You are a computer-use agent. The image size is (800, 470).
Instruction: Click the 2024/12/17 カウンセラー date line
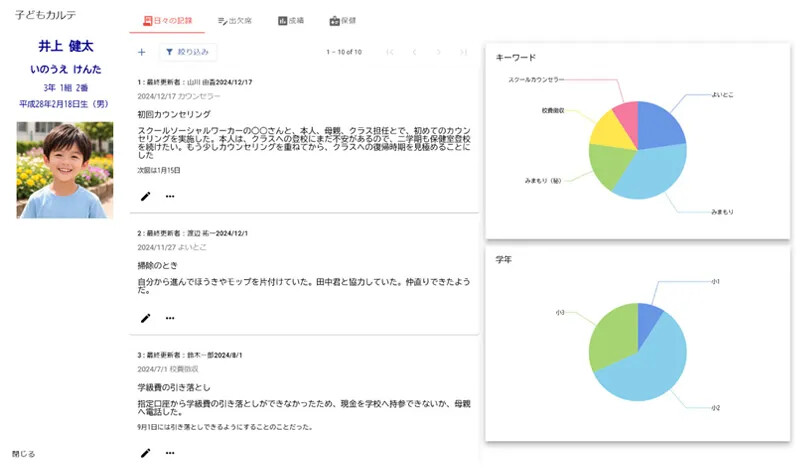tap(179, 96)
